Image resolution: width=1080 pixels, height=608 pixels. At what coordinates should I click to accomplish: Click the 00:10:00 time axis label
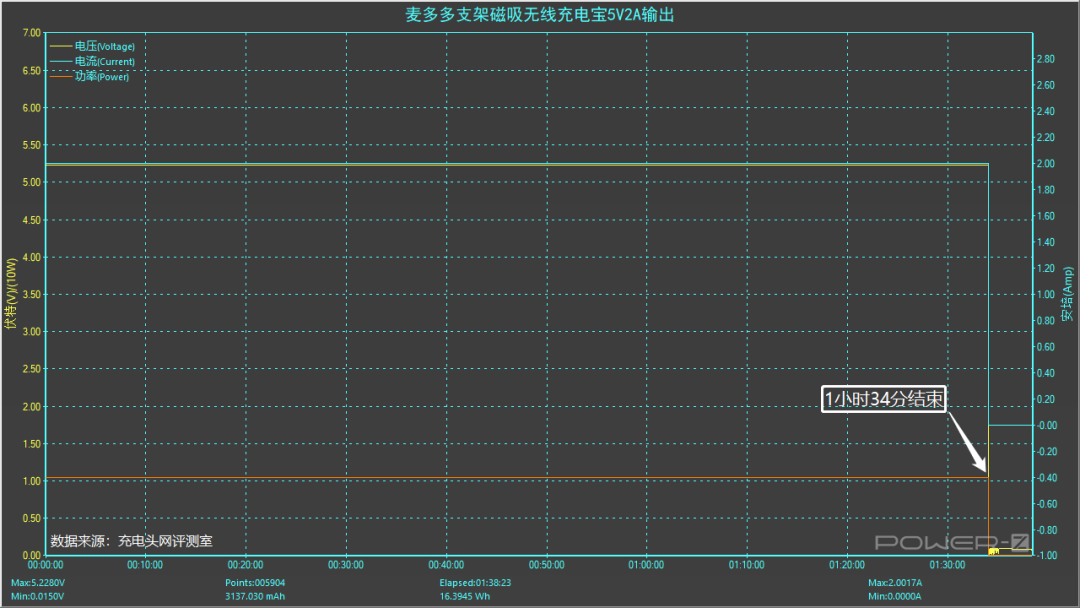[145, 565]
